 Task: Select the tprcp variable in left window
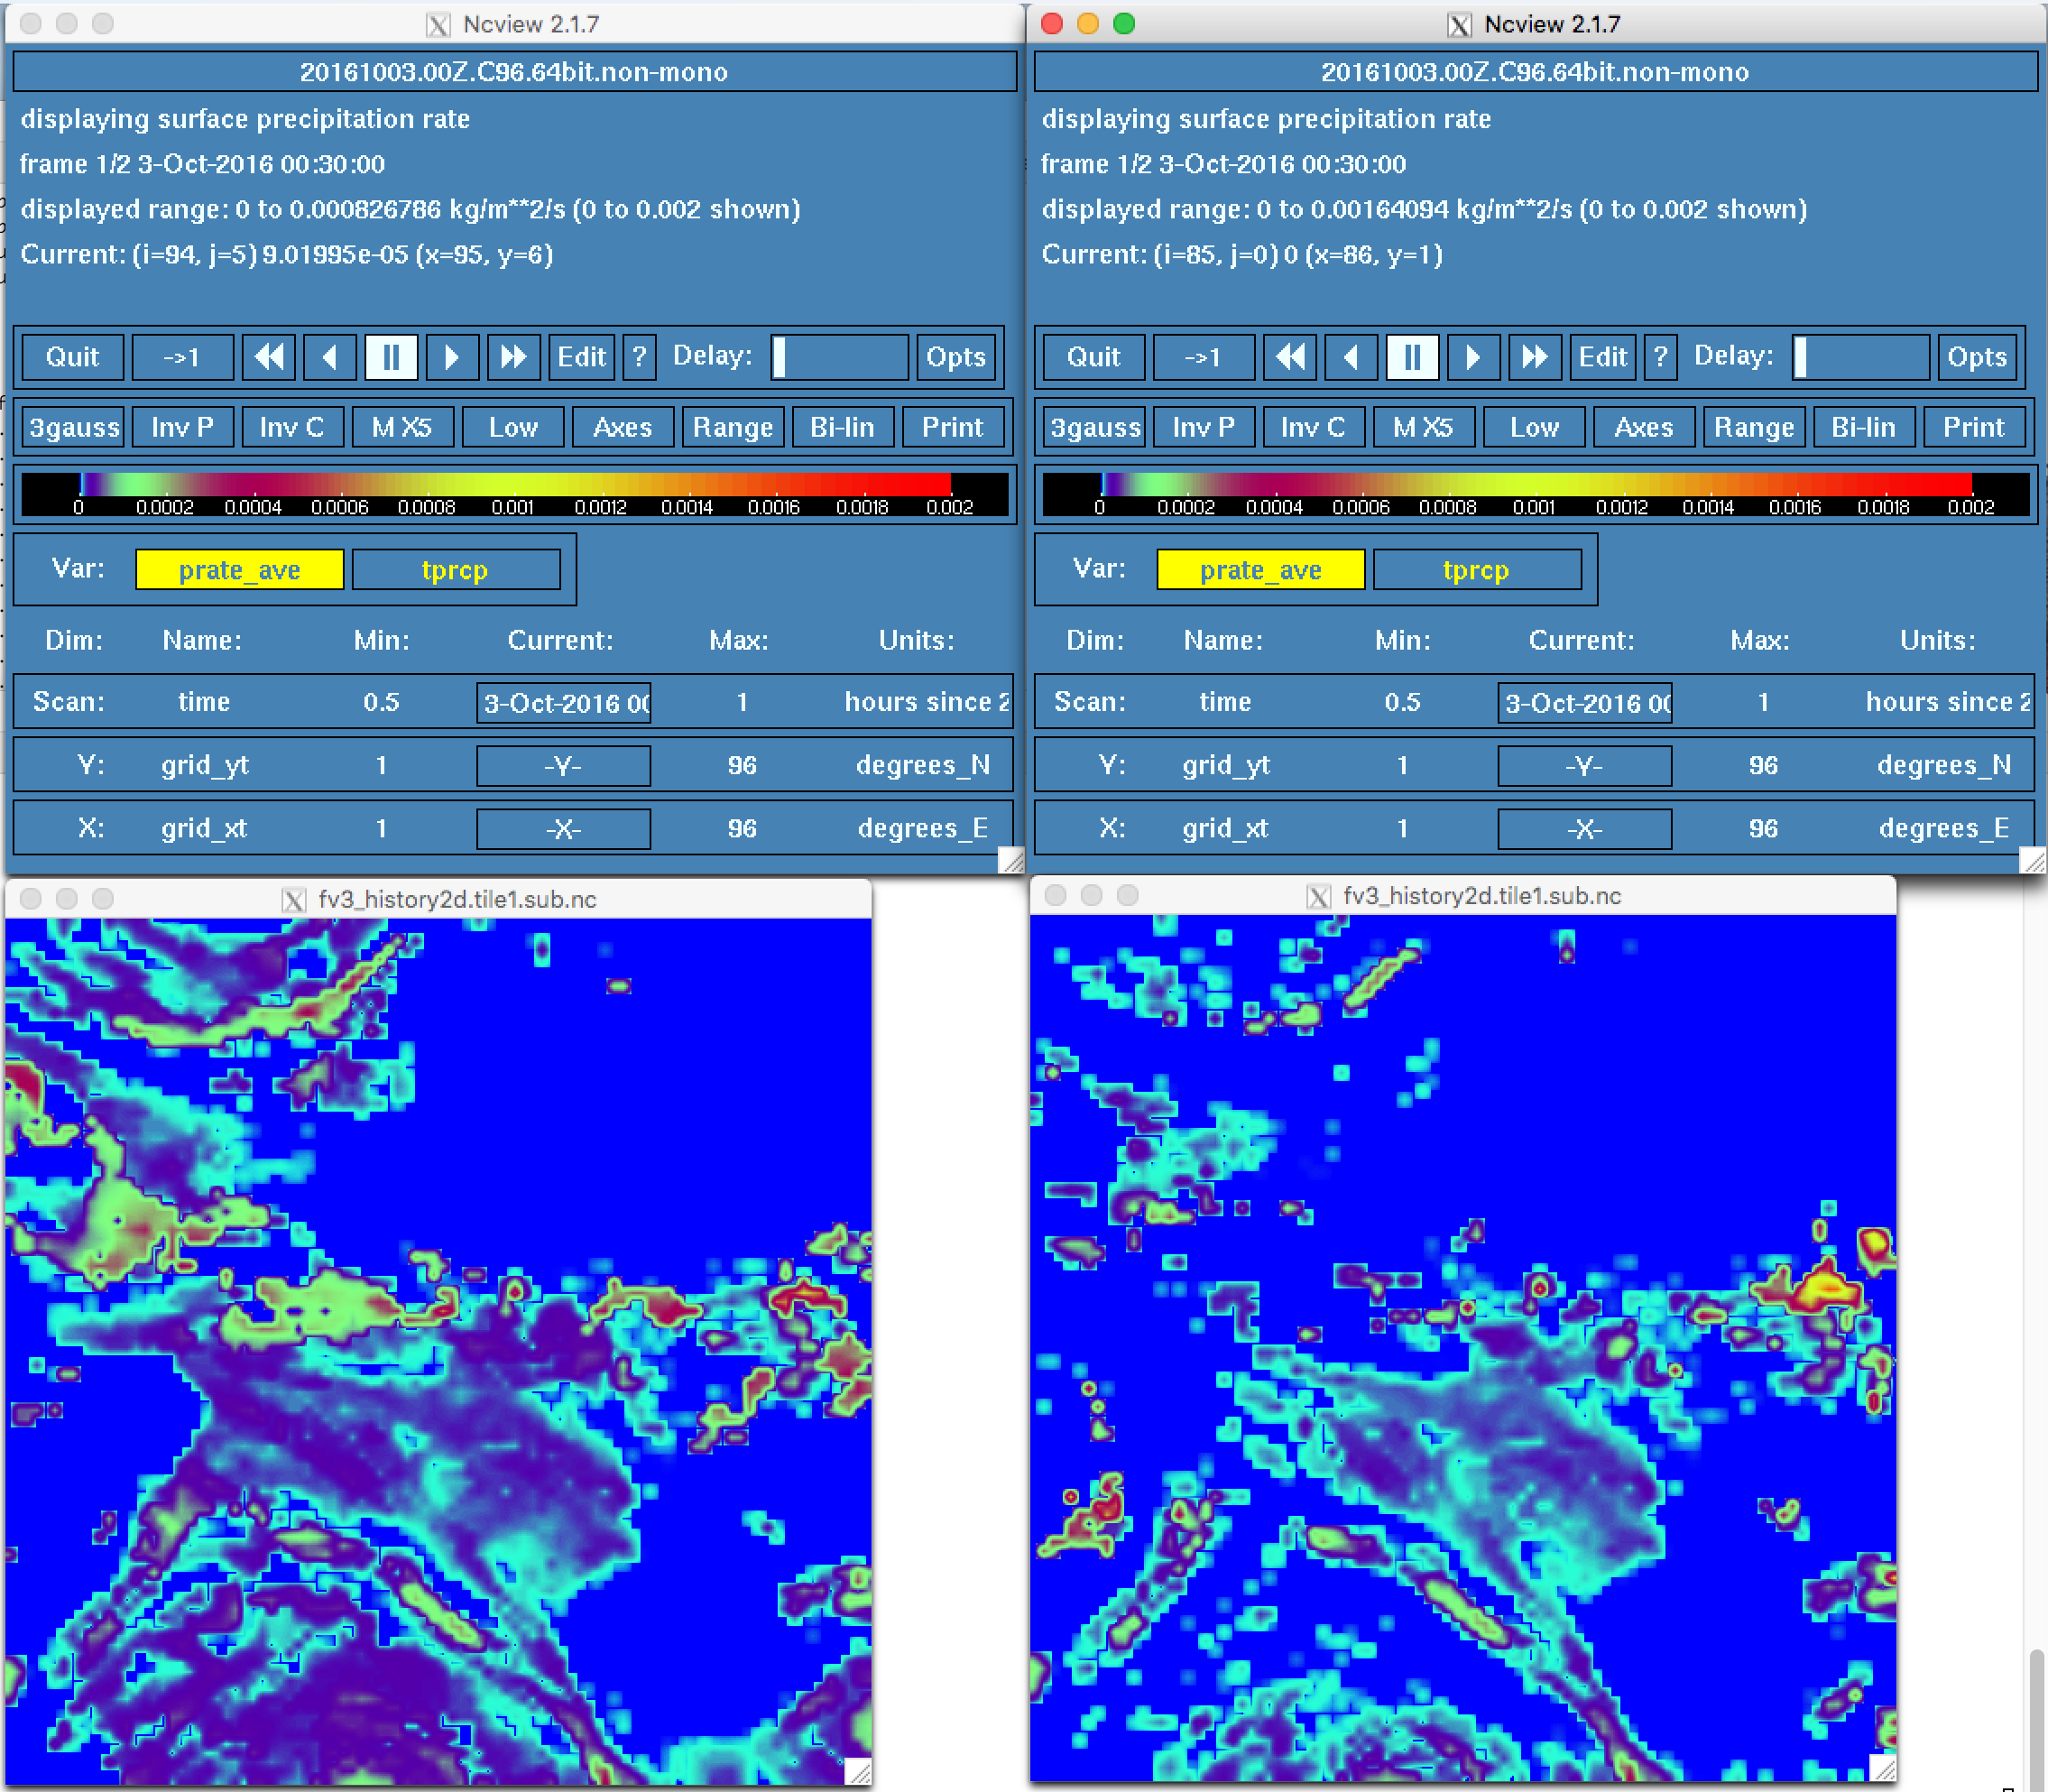pyautogui.click(x=456, y=570)
